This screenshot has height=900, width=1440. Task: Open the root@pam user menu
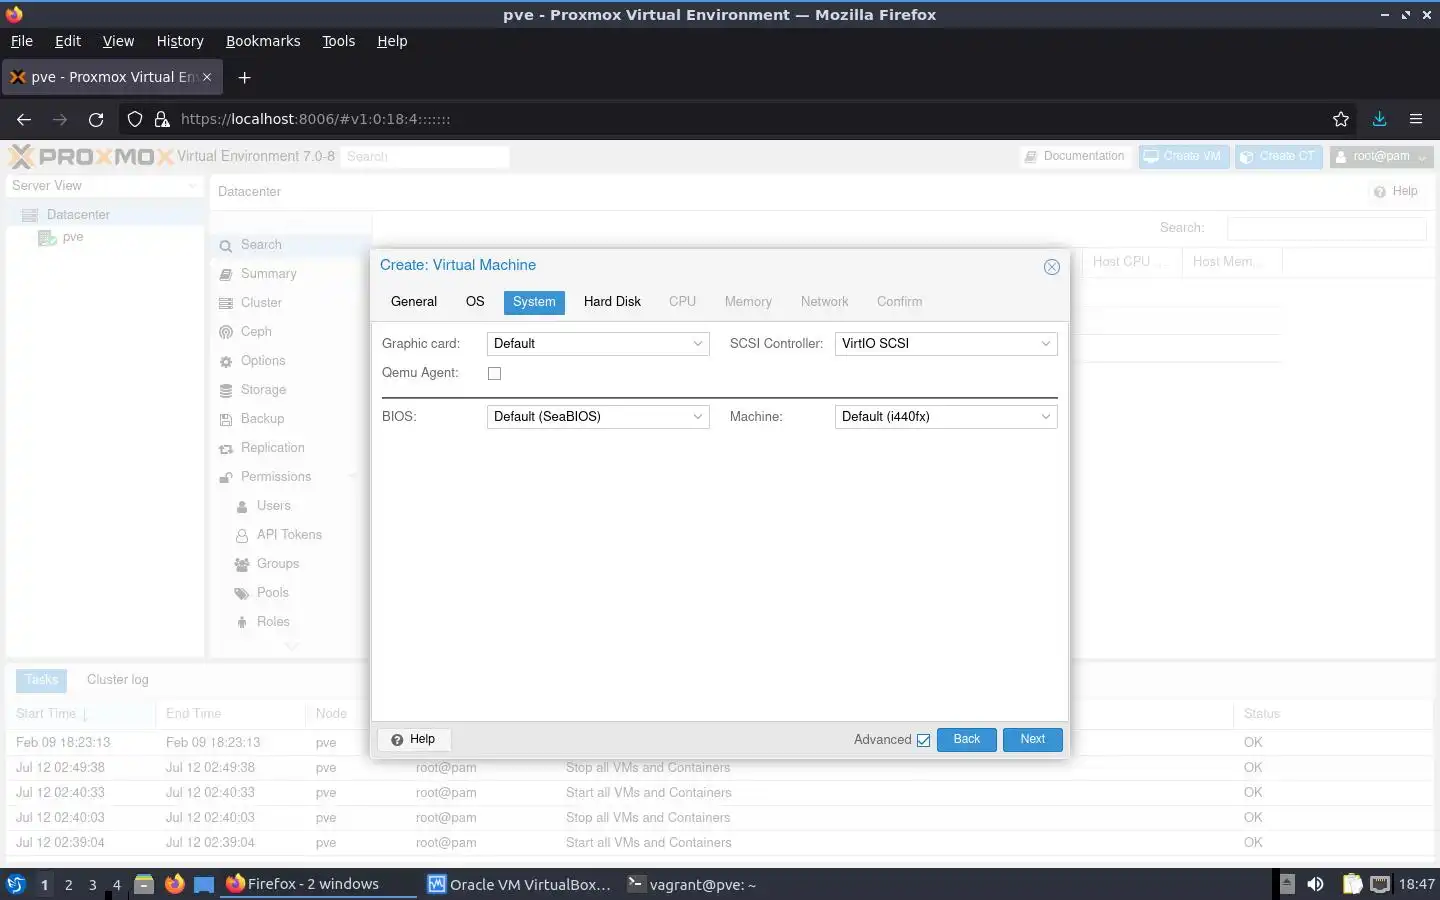point(1381,157)
